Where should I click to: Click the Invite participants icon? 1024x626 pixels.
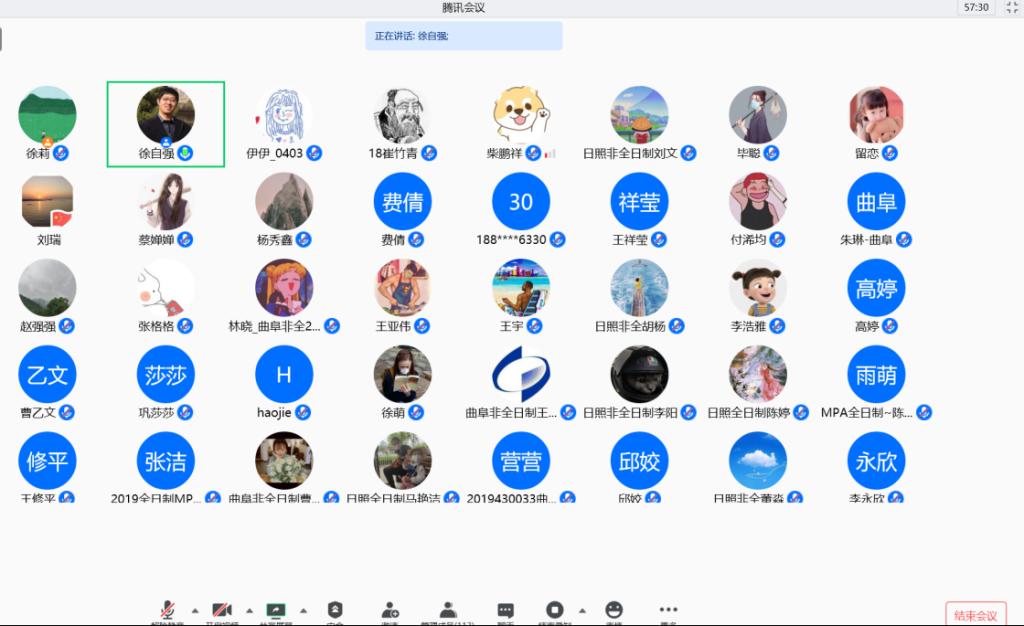[x=390, y=610]
